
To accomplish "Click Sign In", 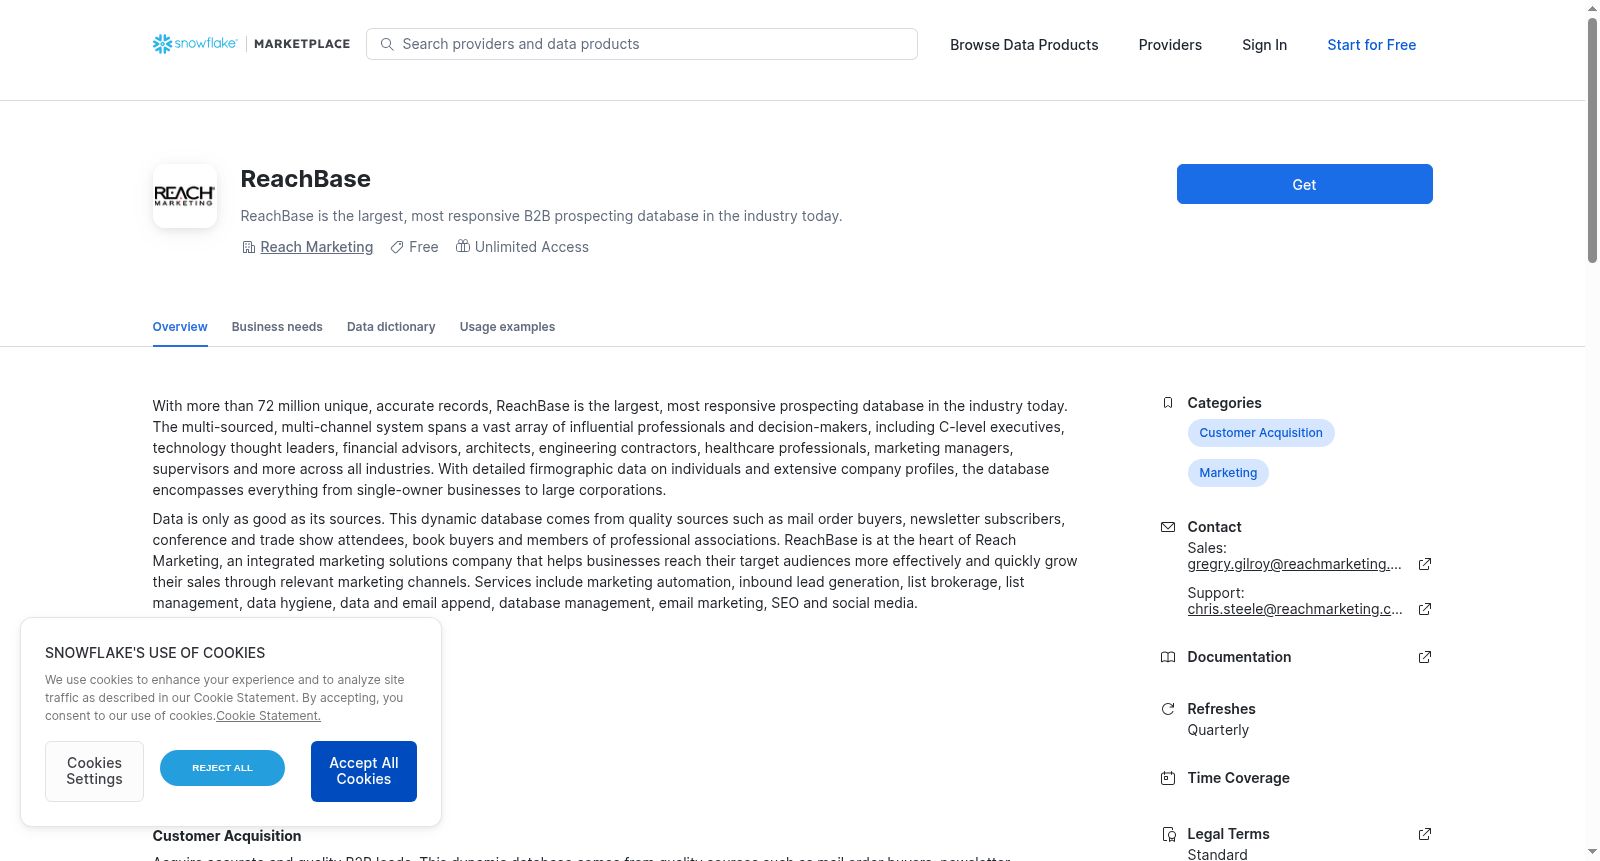I will coord(1264,45).
